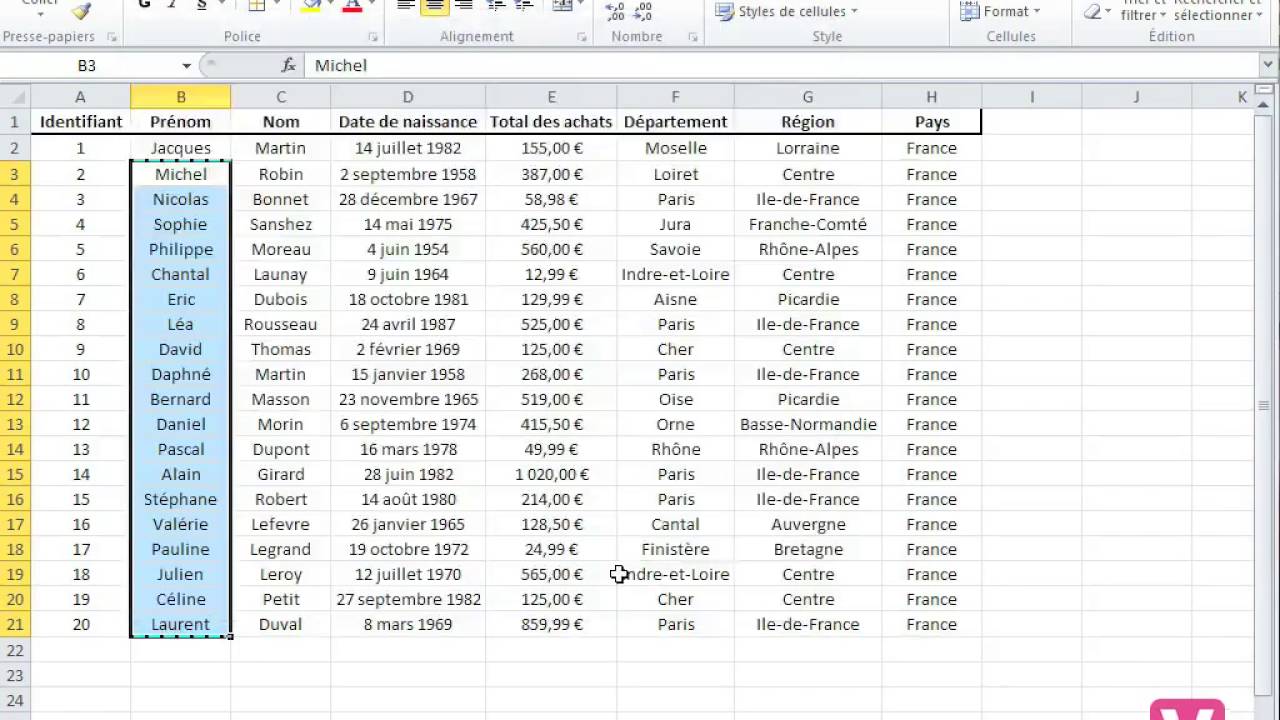This screenshot has height=720, width=1280.
Task: Select cell containing Lorraine
Action: [x=808, y=148]
